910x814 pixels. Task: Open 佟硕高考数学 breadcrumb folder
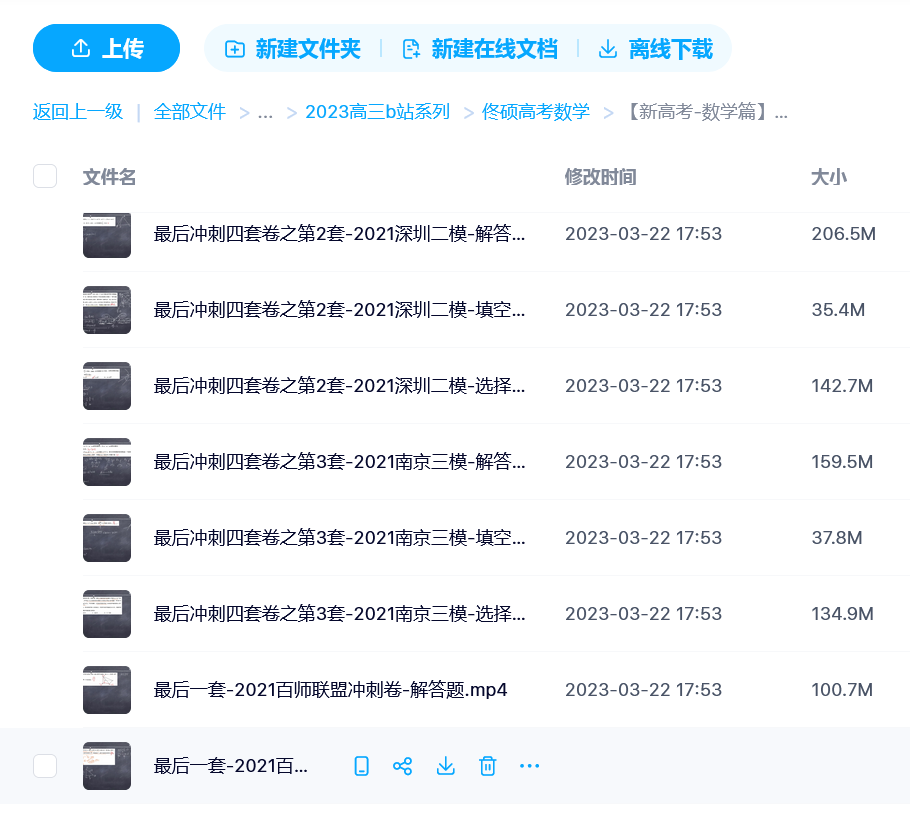click(536, 112)
